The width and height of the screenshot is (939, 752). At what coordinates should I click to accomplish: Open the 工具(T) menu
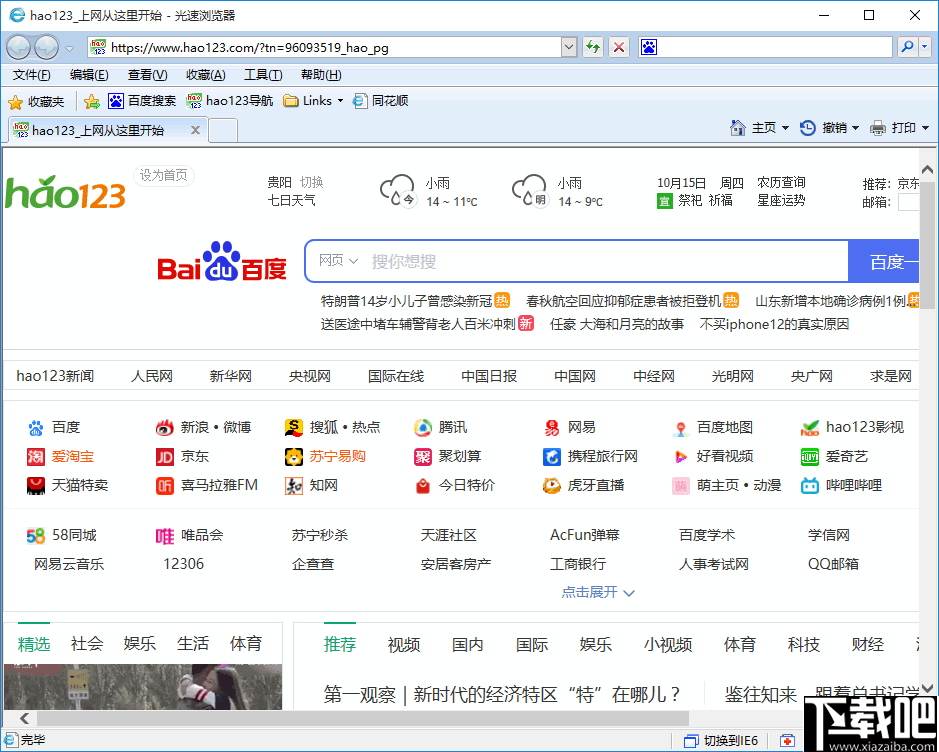point(263,75)
